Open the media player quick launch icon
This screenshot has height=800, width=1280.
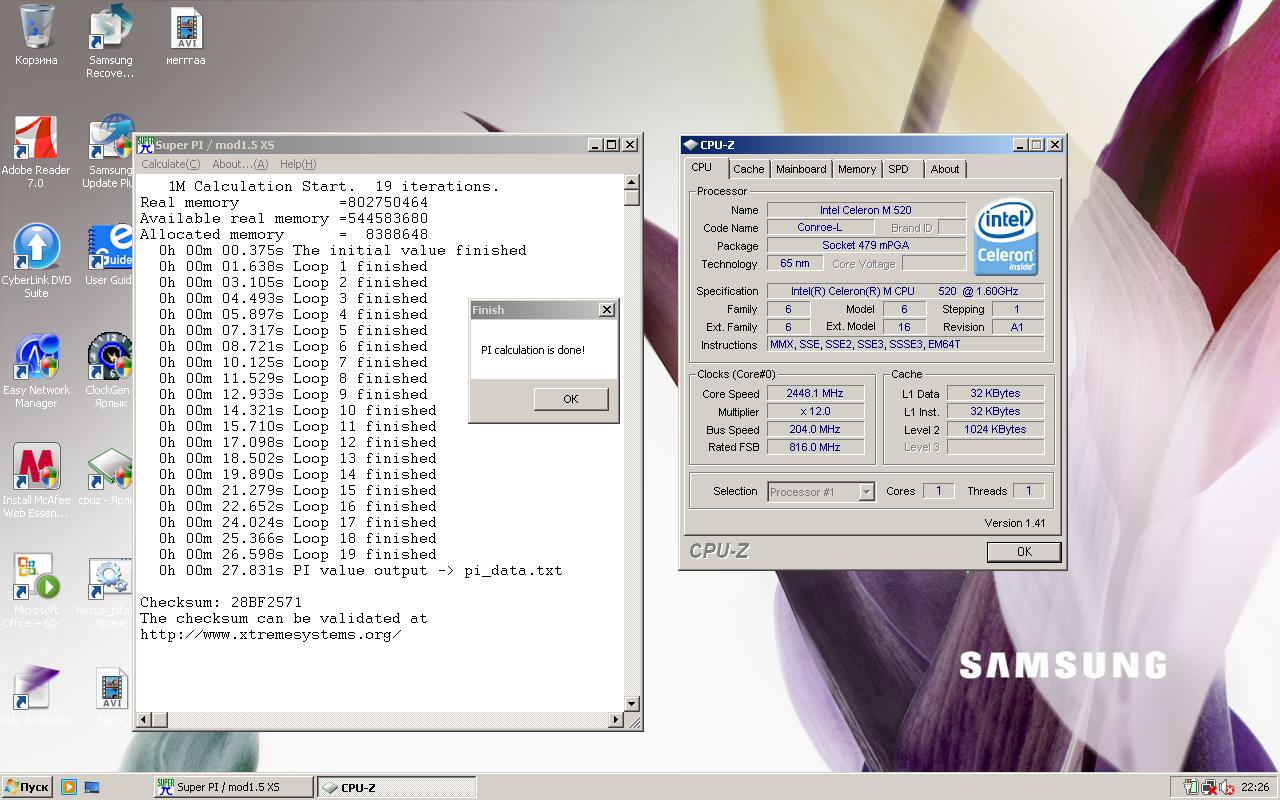[68, 787]
